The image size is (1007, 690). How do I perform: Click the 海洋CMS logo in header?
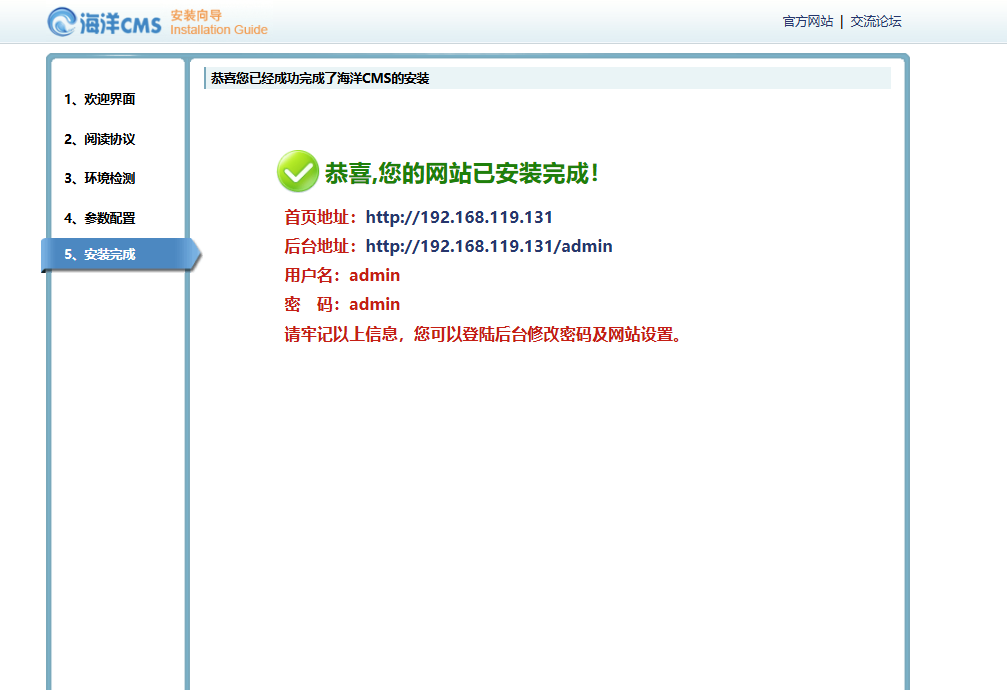coord(105,22)
